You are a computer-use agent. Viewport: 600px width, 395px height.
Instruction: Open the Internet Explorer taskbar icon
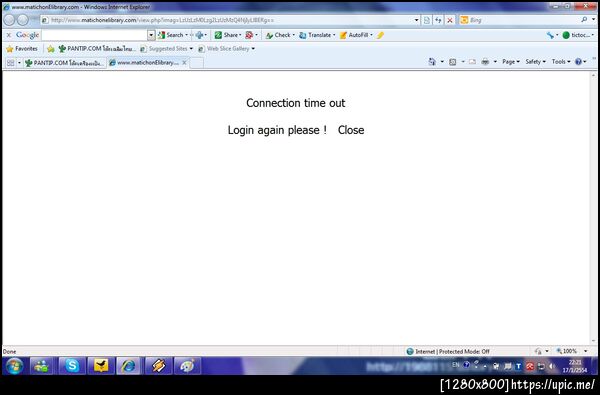pyautogui.click(x=129, y=366)
